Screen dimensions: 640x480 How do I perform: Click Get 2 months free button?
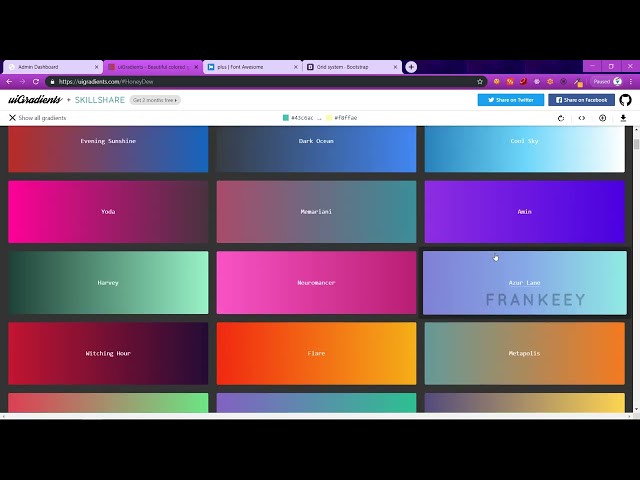pos(155,100)
